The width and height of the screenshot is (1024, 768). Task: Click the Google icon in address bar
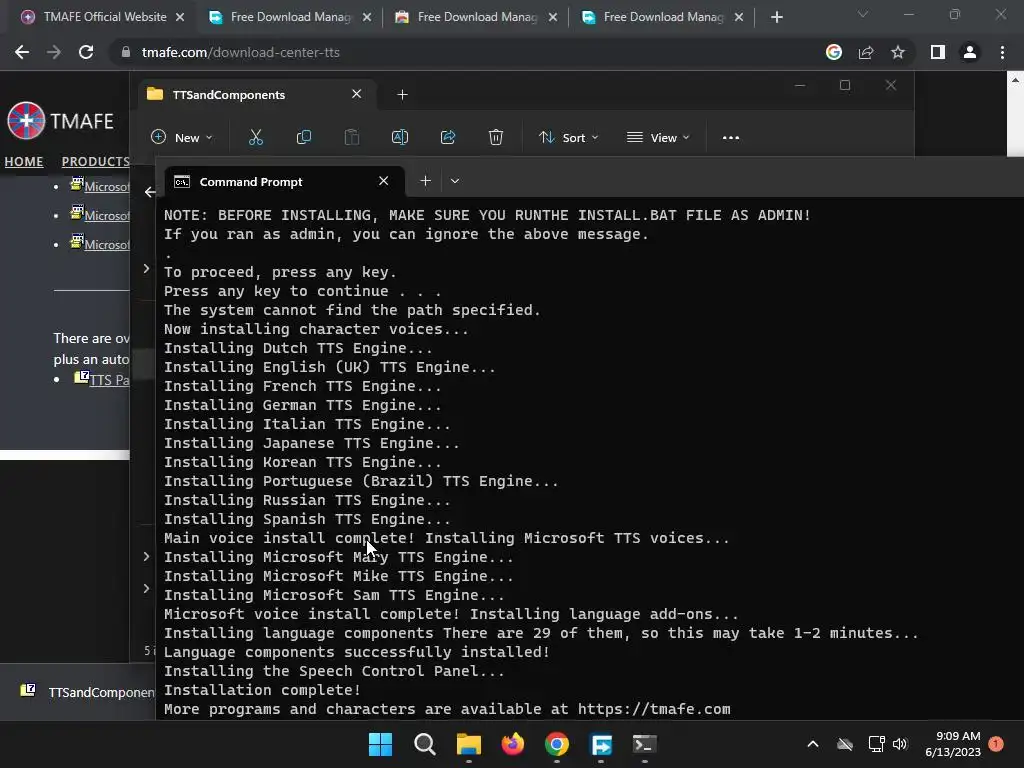(834, 52)
